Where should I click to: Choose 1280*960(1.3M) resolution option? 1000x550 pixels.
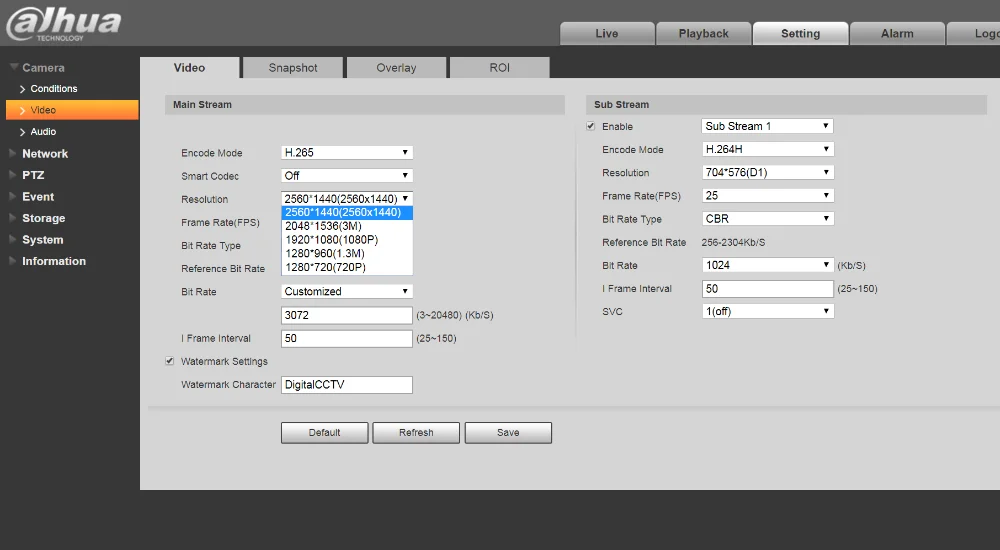point(347,253)
